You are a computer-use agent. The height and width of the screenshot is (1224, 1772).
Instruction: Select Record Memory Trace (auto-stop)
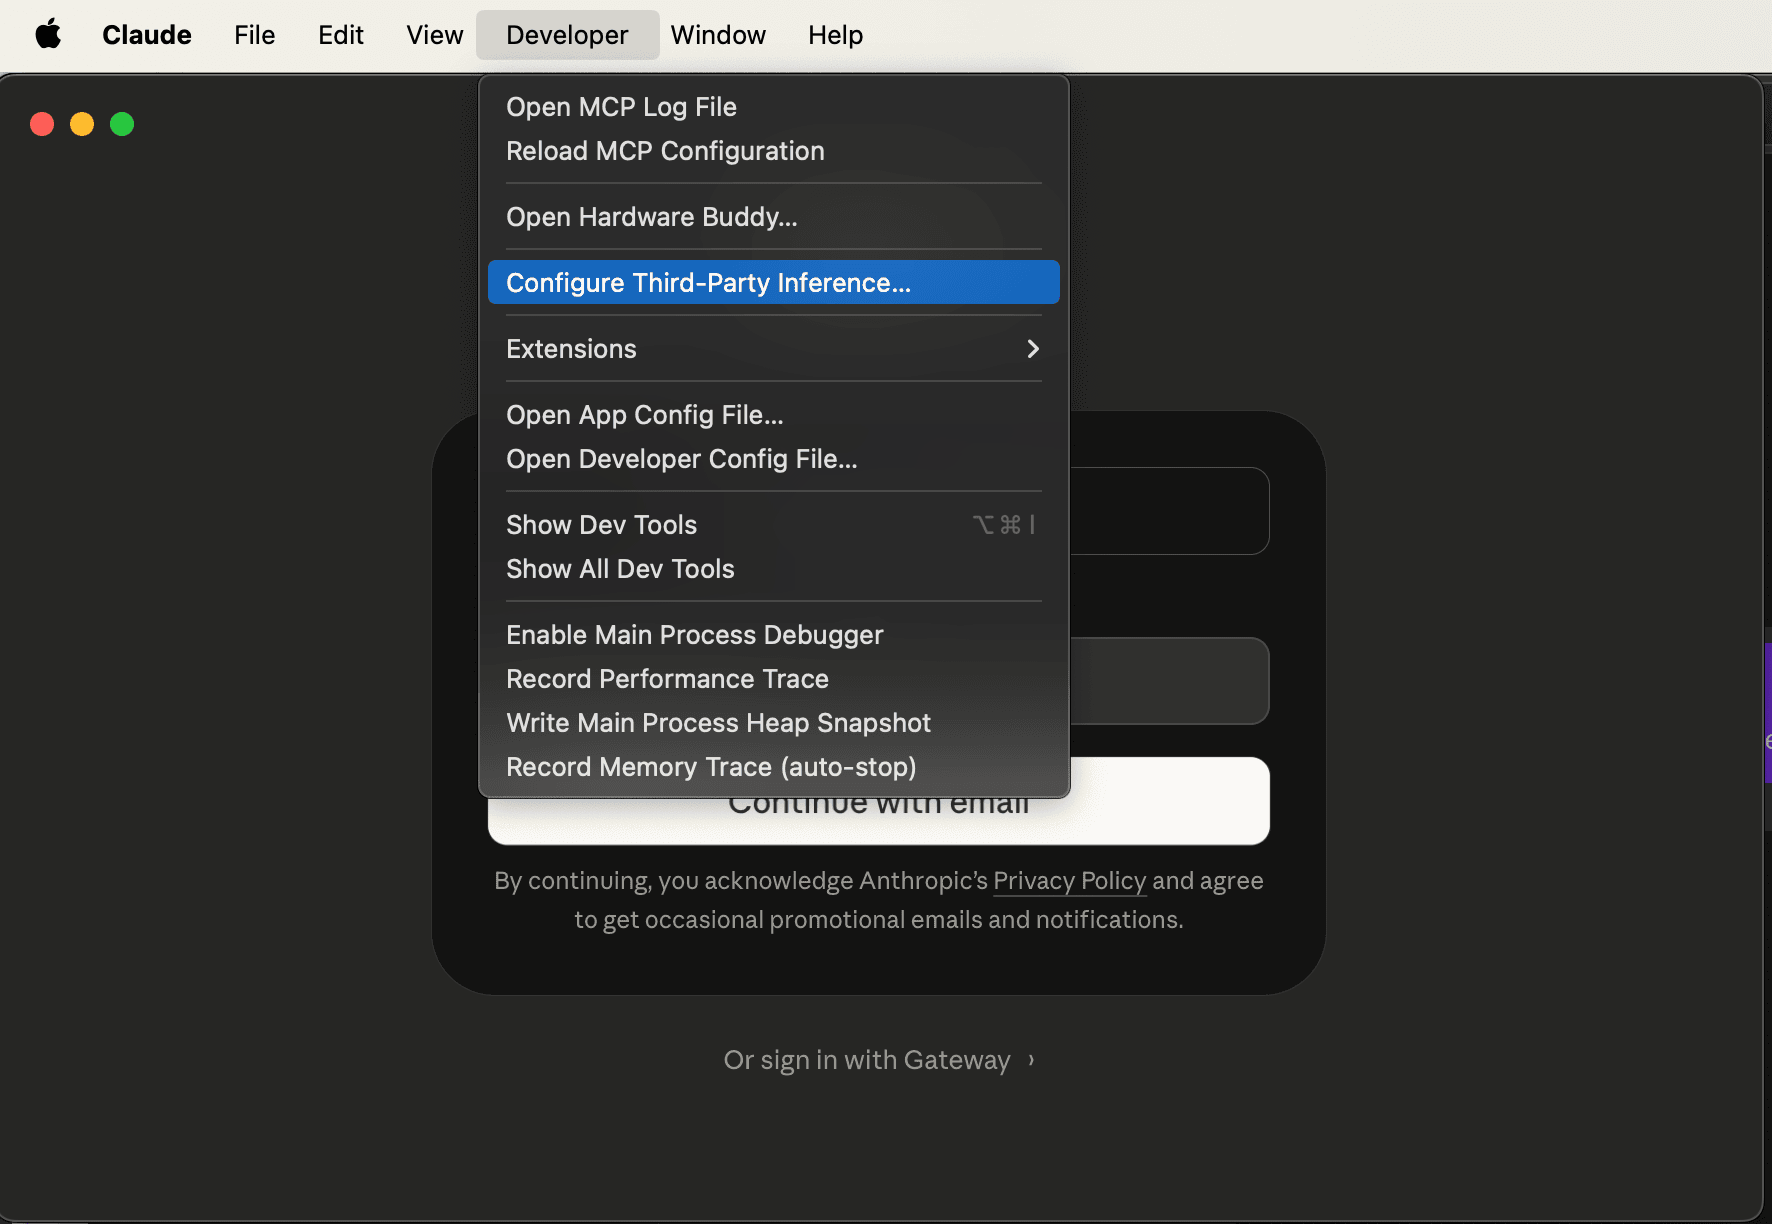(774, 767)
